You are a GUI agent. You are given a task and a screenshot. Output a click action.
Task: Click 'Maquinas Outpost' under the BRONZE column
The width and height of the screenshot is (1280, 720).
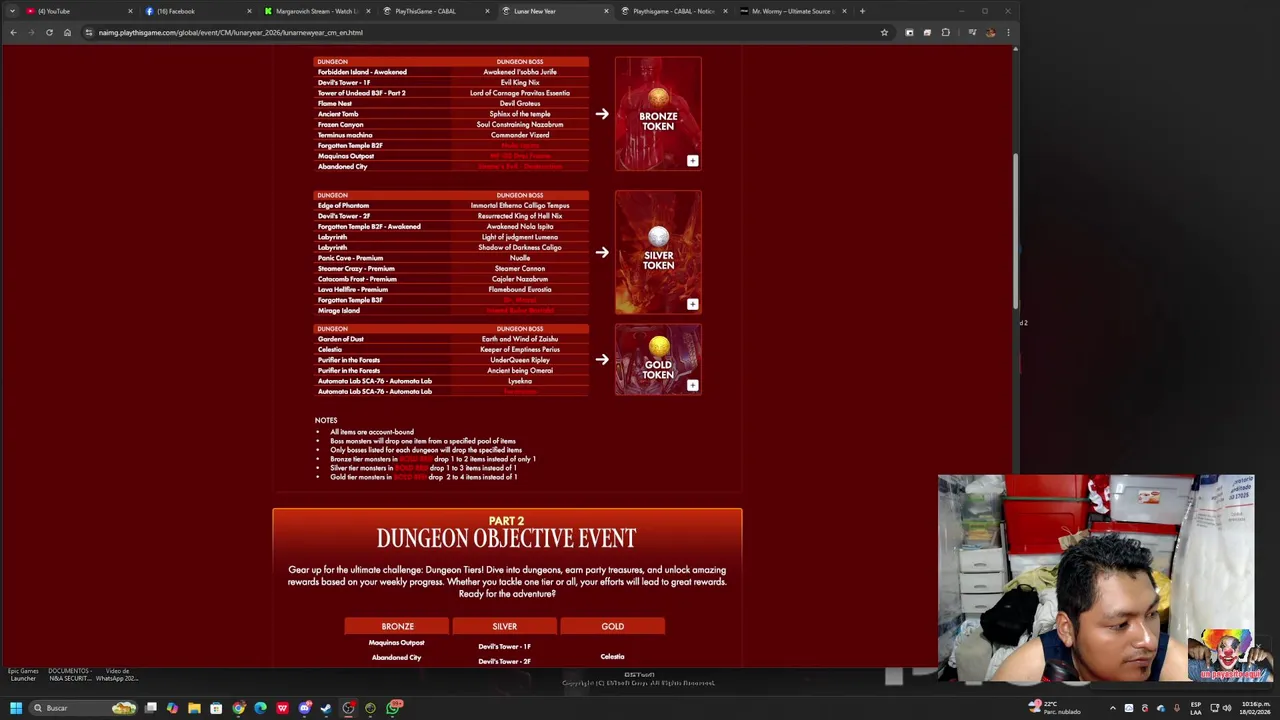[396, 643]
